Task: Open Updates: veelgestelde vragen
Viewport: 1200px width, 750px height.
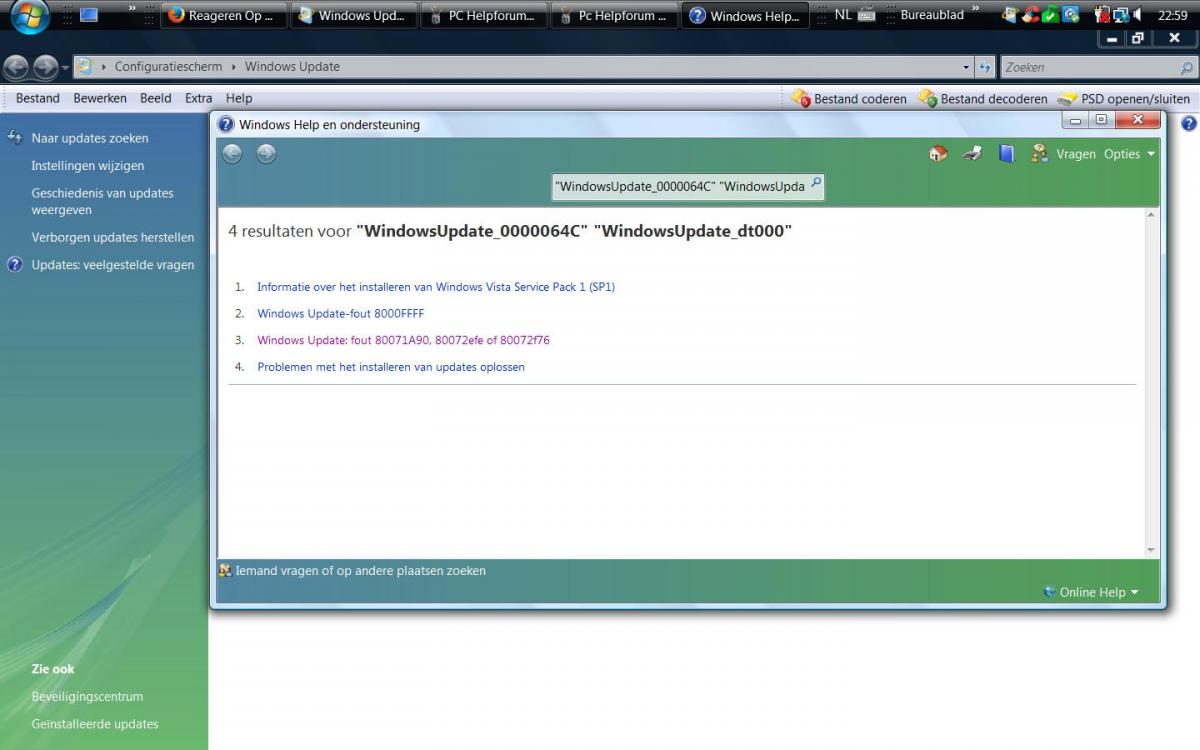Action: point(113,265)
